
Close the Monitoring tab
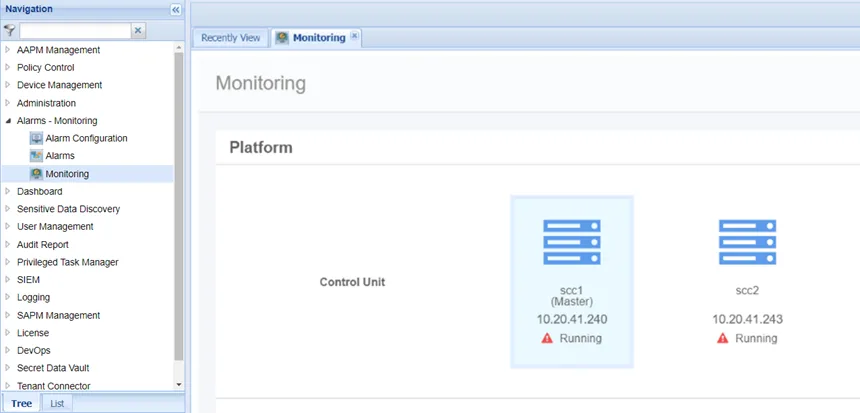point(354,36)
